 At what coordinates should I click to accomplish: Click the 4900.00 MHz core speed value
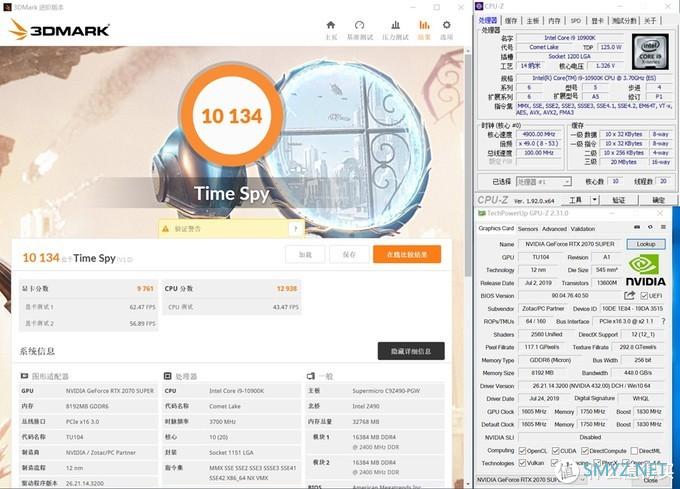[539, 134]
